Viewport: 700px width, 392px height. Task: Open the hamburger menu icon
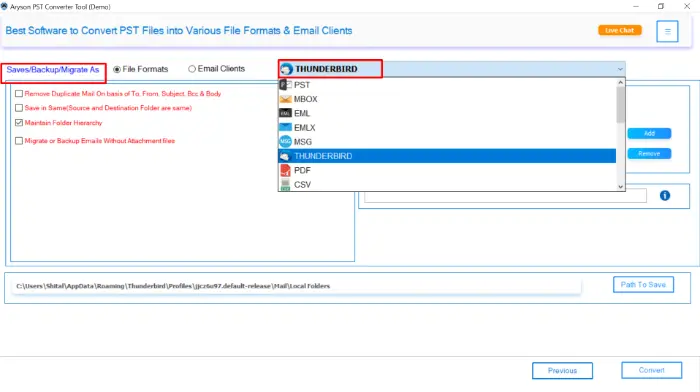[667, 31]
